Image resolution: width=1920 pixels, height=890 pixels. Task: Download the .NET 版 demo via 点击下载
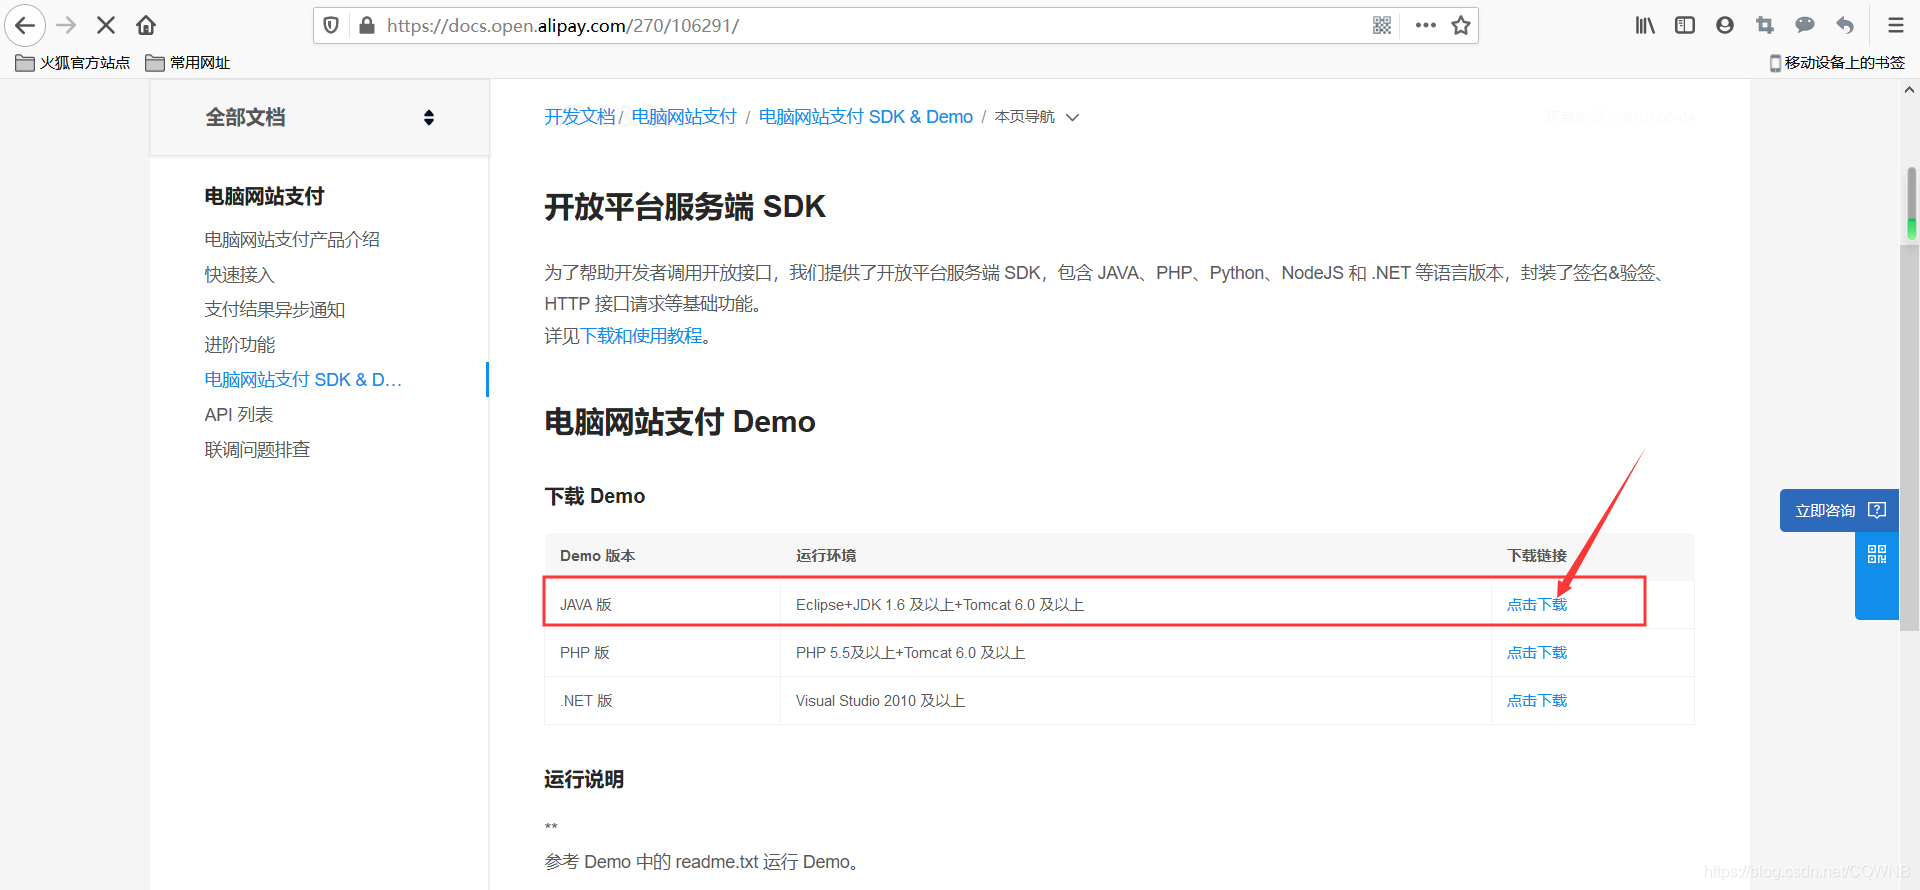click(1537, 701)
